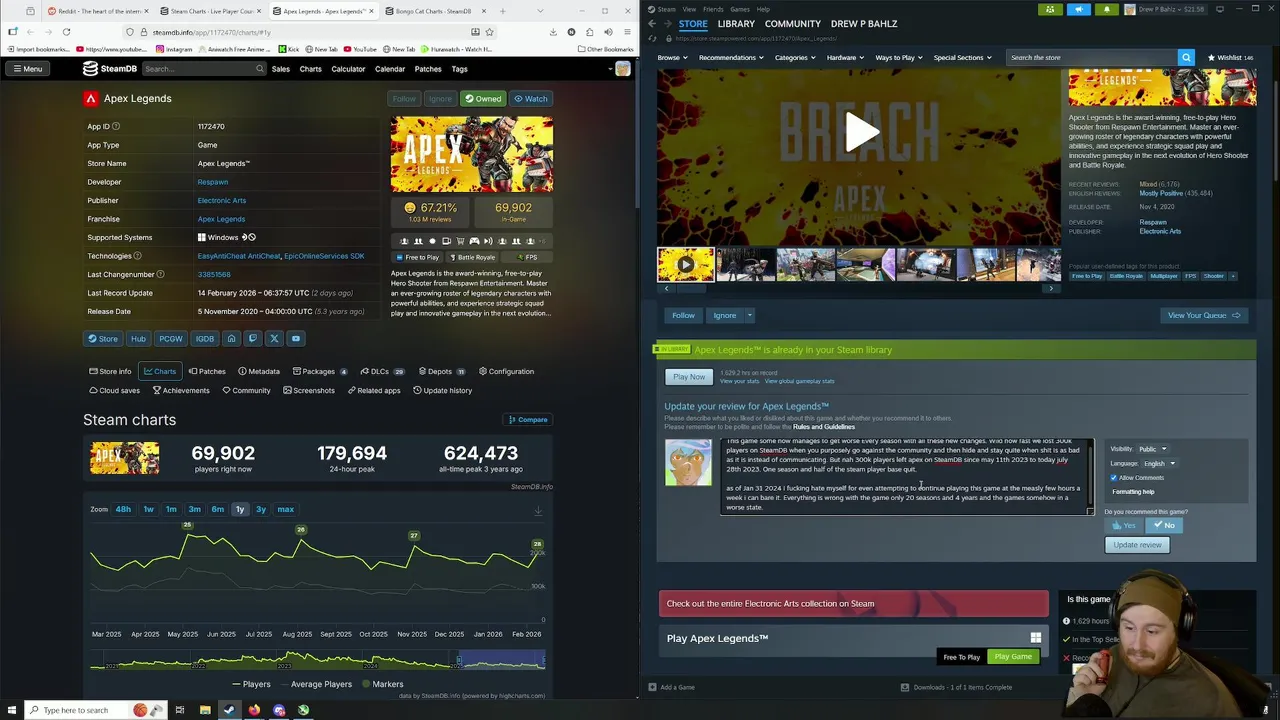This screenshot has height=720, width=1280.
Task: Click the Steam store search field
Action: (x=1092, y=57)
